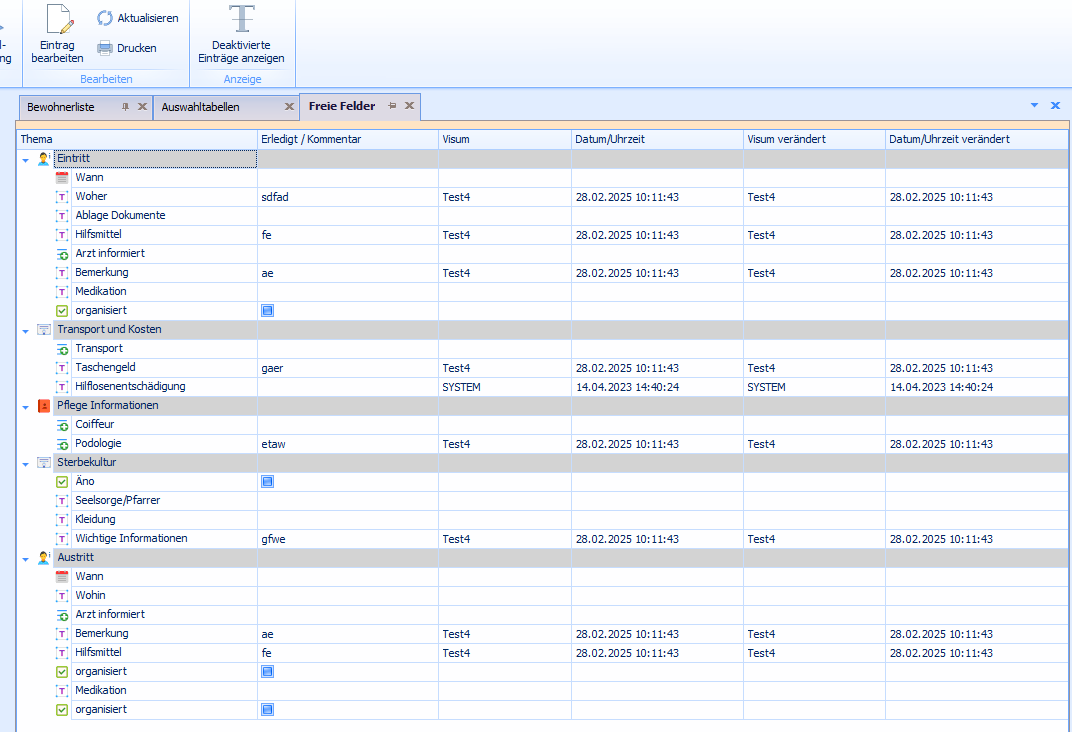This screenshot has height=732, width=1072.
Task: Collapse the Transport und Kosten group
Action: point(25,330)
